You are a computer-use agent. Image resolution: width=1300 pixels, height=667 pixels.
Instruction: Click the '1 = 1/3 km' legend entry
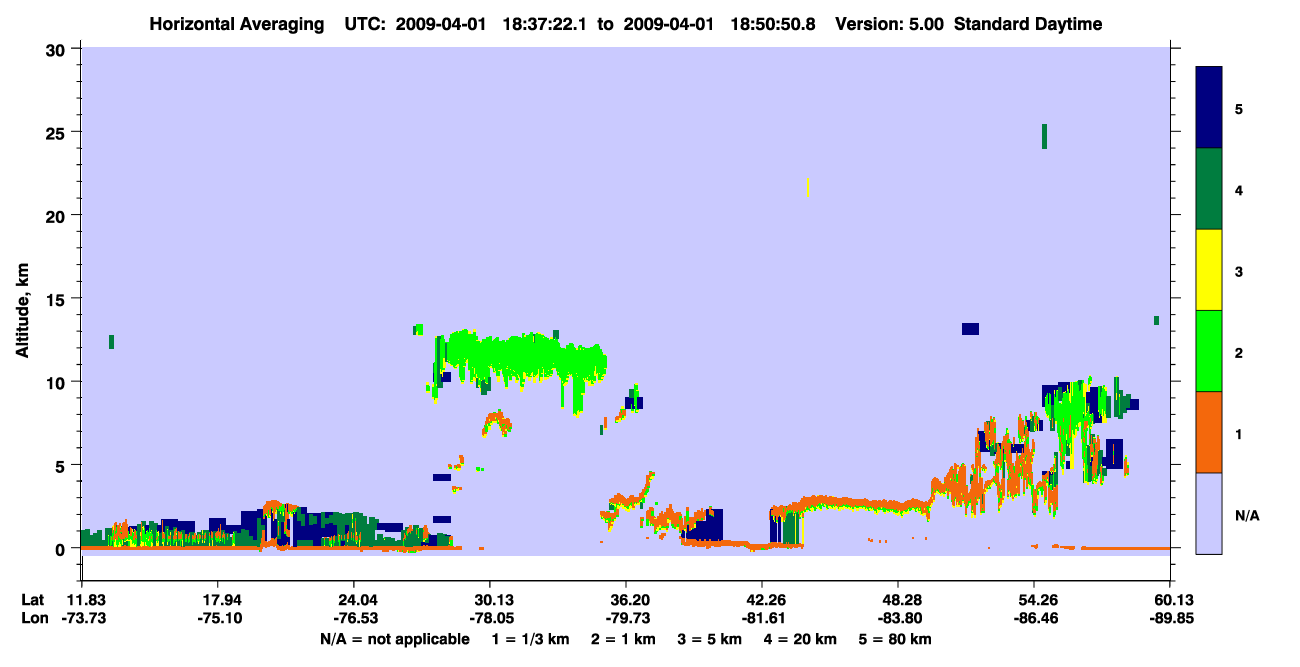tap(529, 639)
